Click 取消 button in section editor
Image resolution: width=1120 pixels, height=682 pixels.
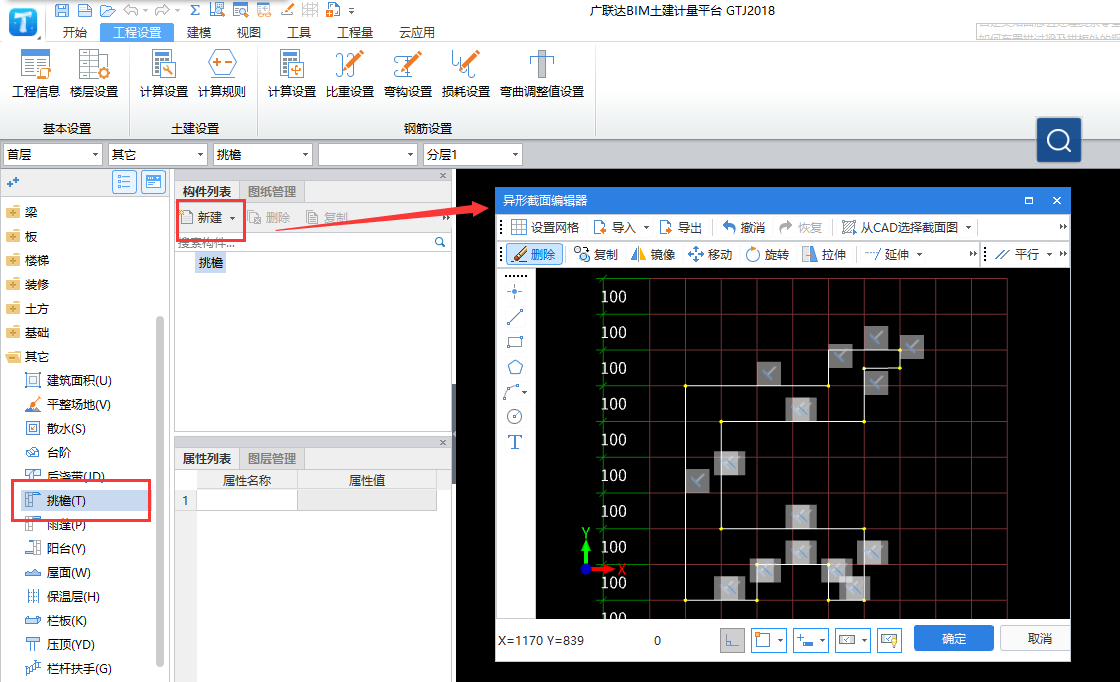1035,638
